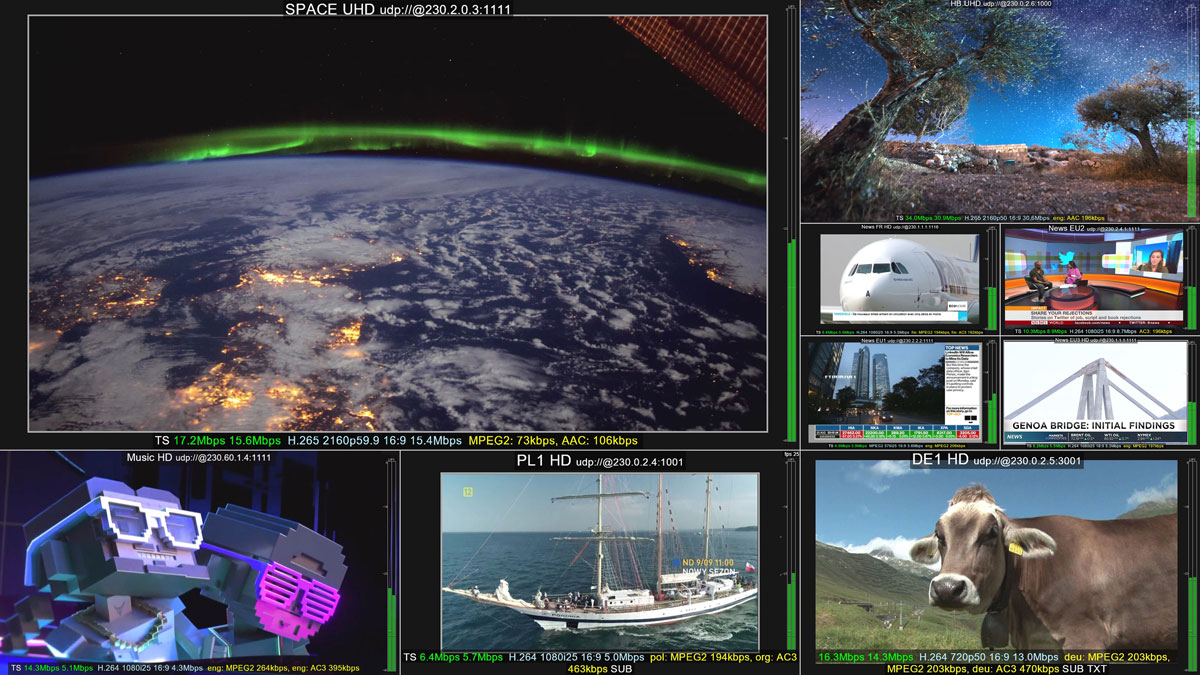Click the 'News FR HD' channel title
The image size is (1200, 675).
tap(879, 228)
